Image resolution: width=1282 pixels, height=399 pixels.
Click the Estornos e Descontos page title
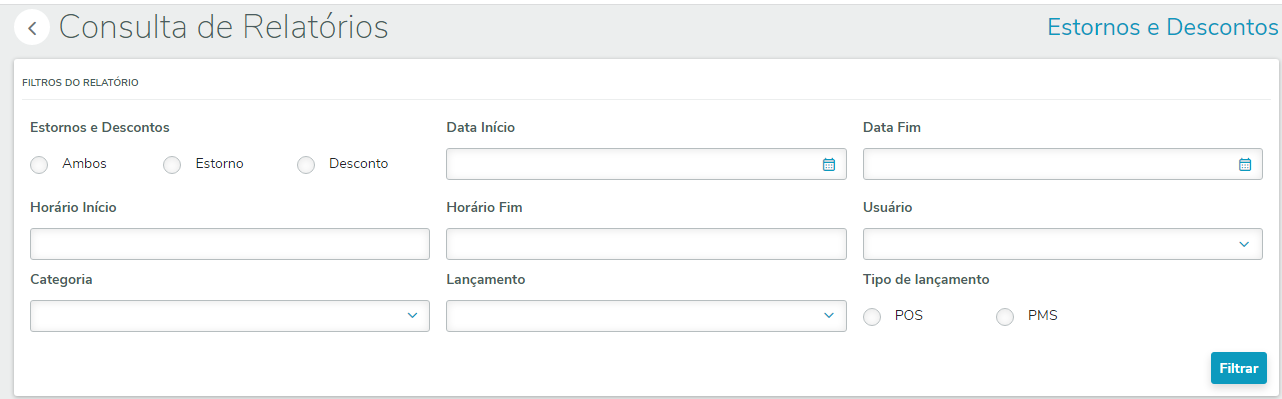point(1162,27)
